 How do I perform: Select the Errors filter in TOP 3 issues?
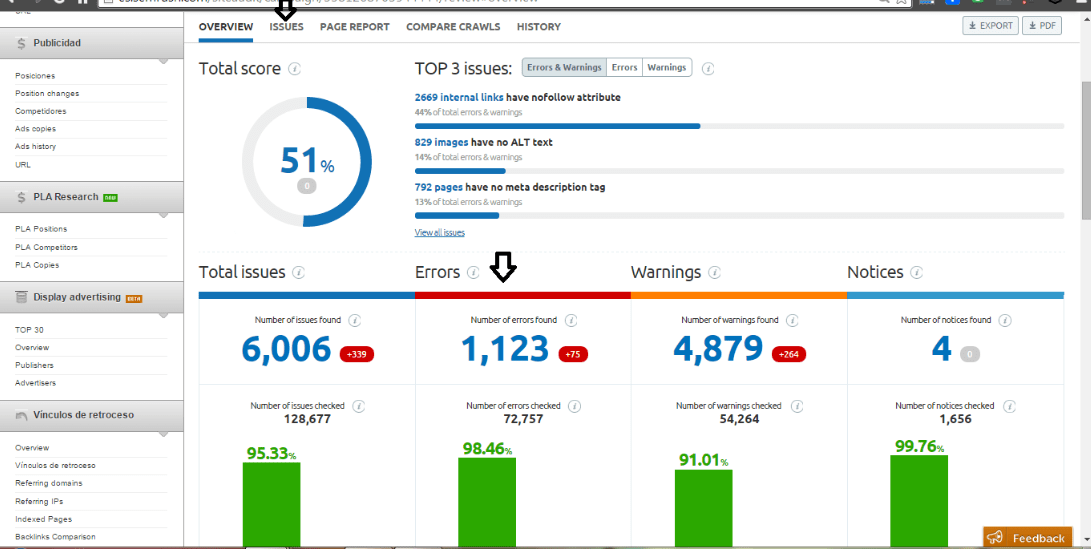(x=624, y=67)
